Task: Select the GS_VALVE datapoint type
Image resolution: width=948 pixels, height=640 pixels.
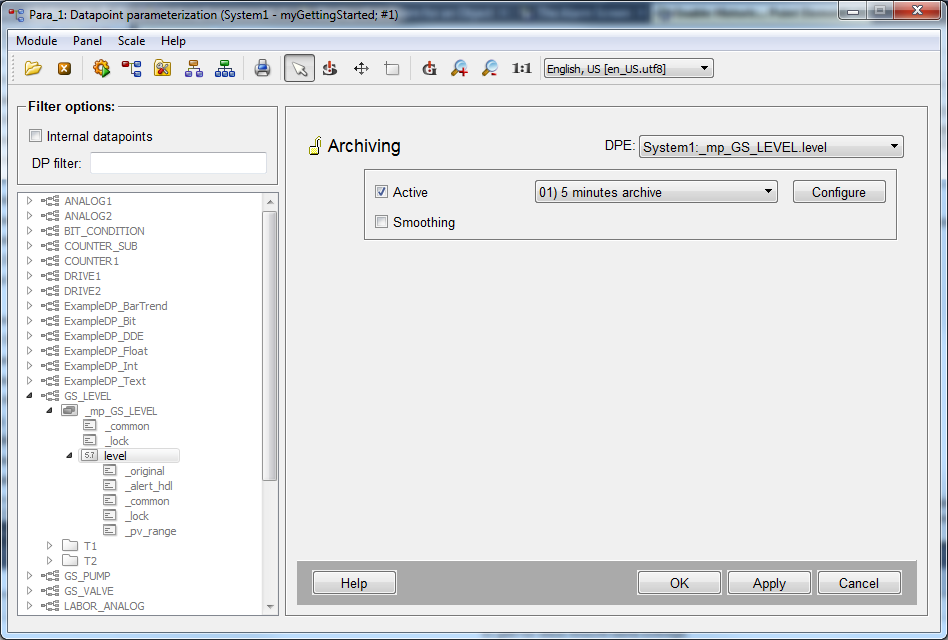Action: 89,591
